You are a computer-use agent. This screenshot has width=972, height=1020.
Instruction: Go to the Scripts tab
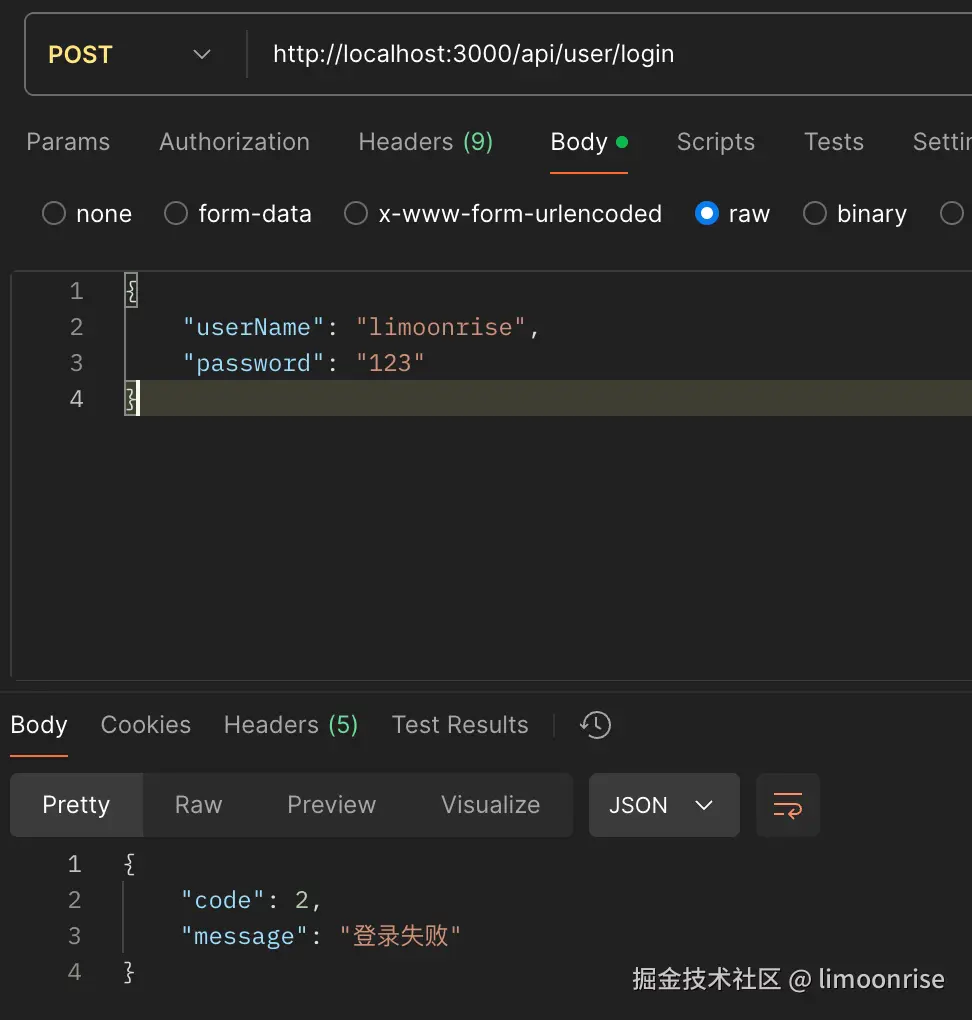pyautogui.click(x=715, y=142)
